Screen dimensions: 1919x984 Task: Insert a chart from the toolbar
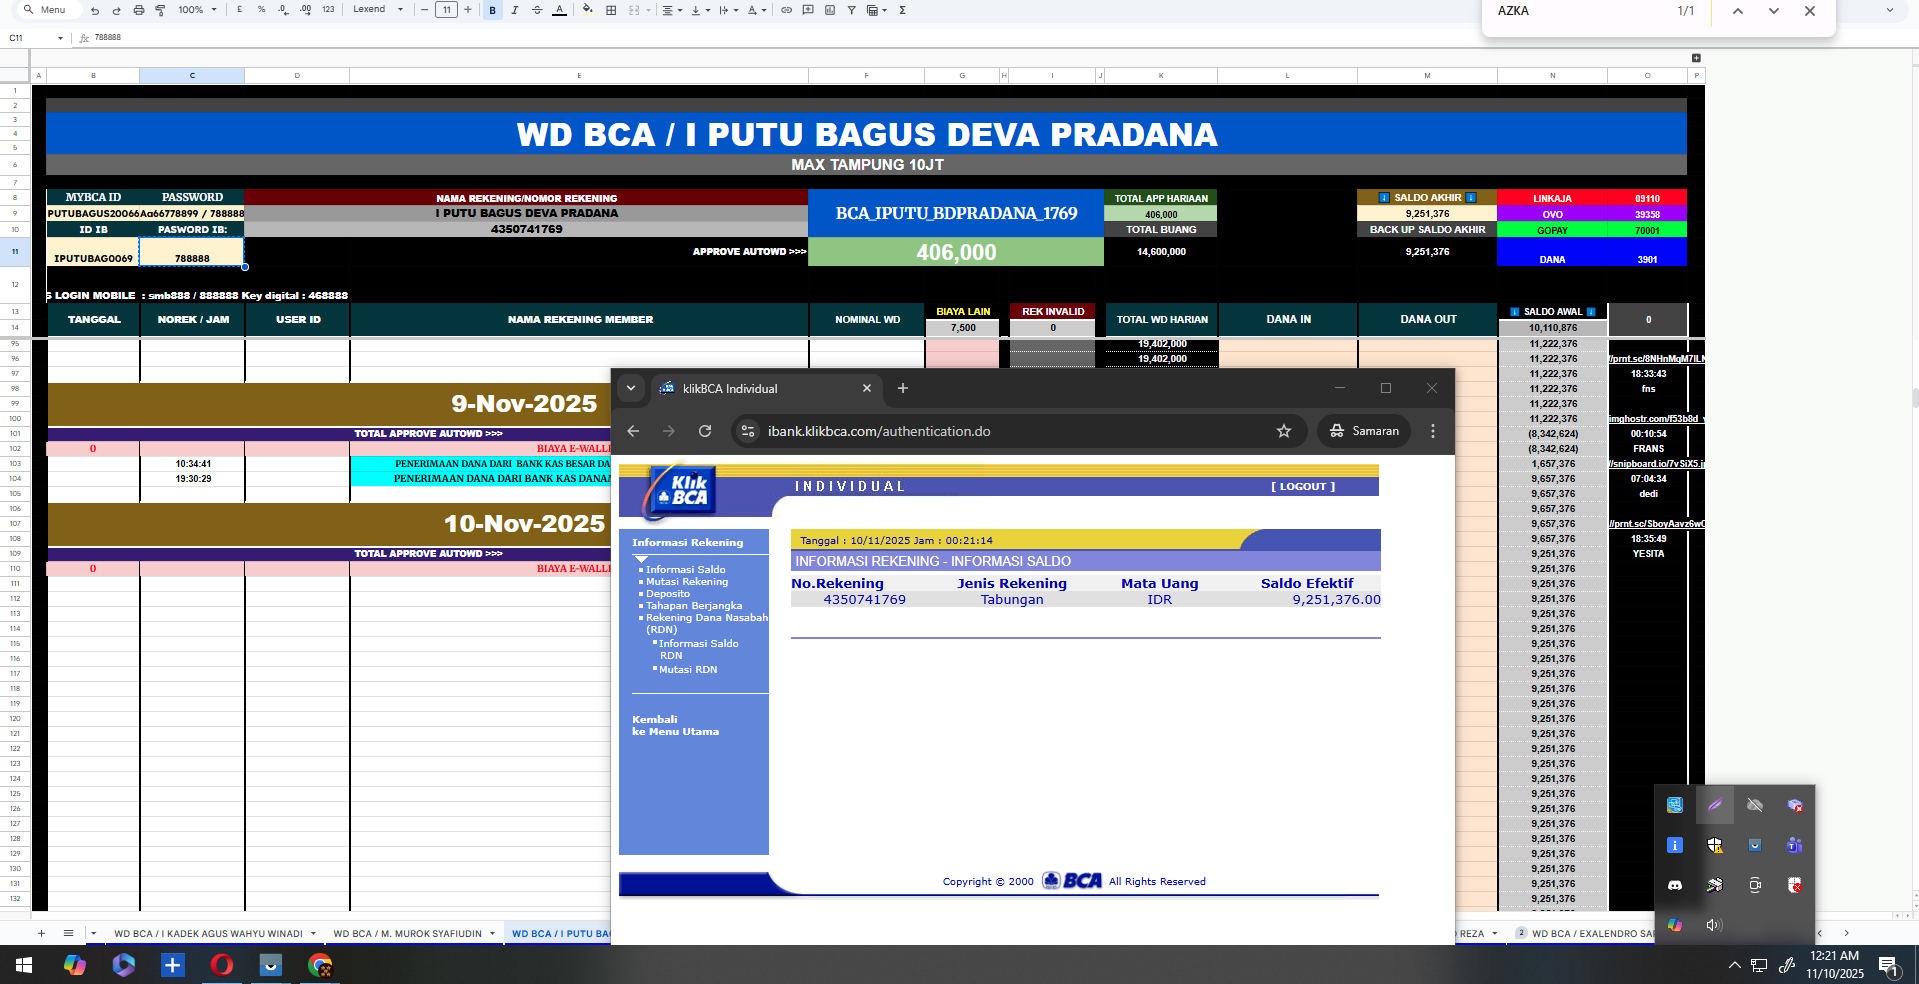tap(830, 10)
